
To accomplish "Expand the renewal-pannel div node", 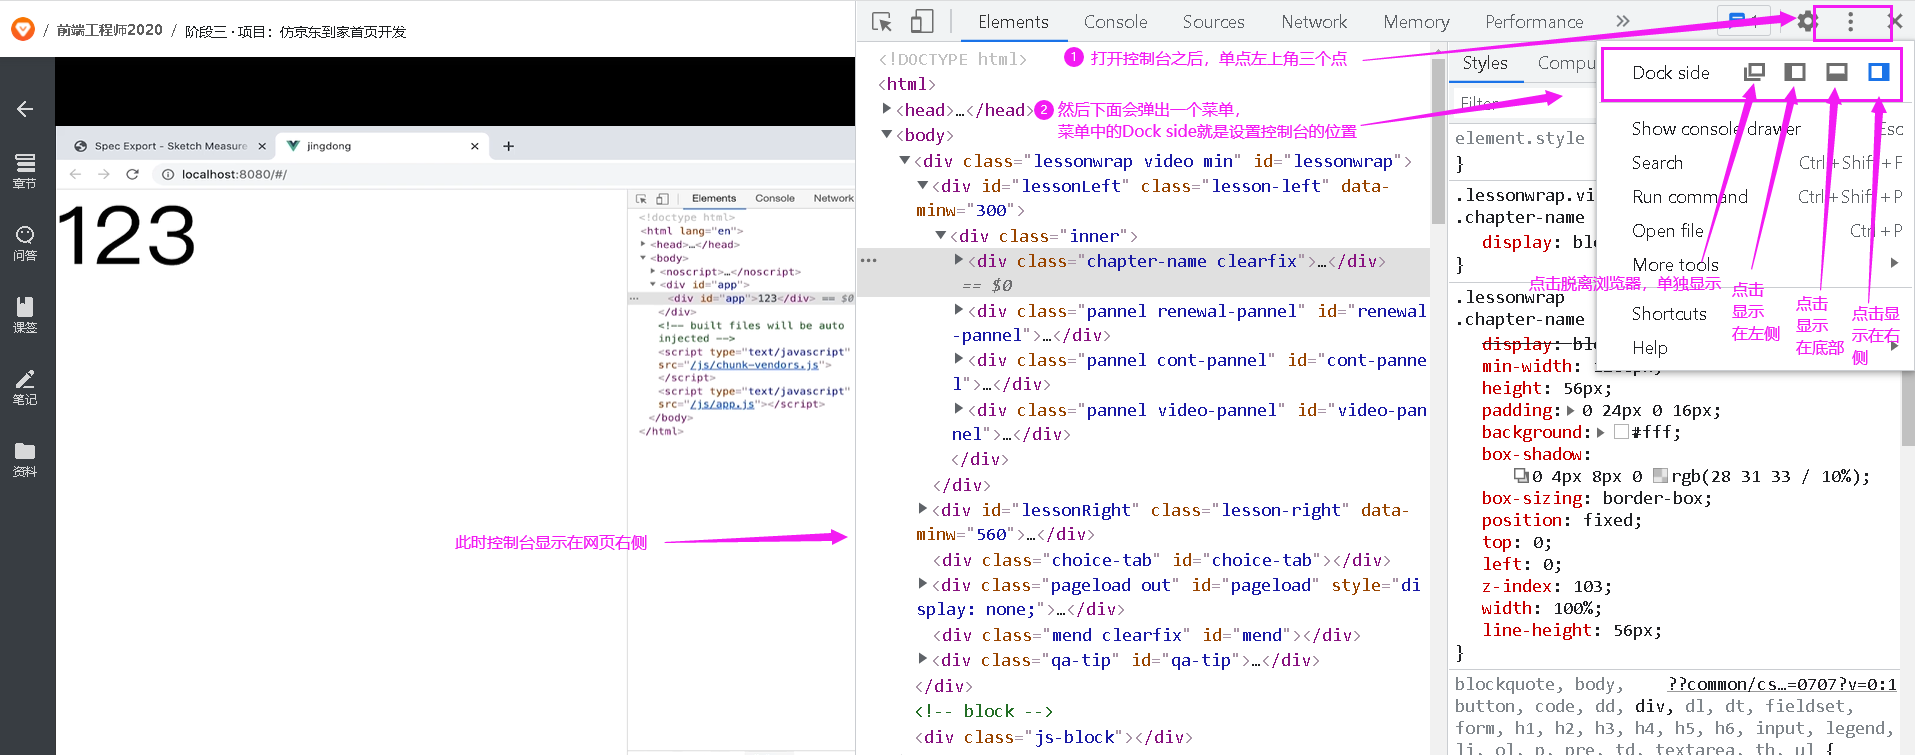I will pos(959,309).
